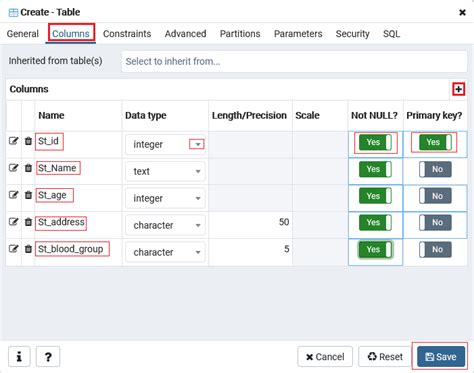
Task: Open the SQL tab
Action: coord(391,34)
